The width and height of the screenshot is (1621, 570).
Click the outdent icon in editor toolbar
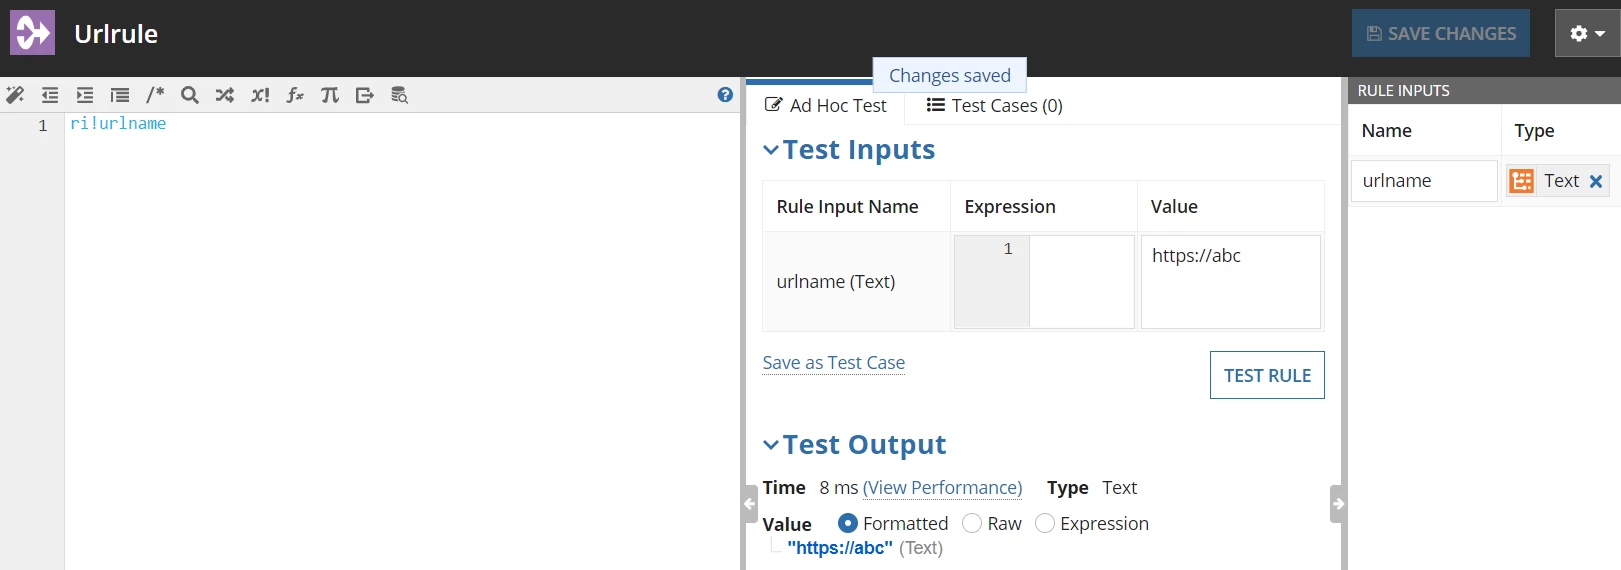point(50,95)
